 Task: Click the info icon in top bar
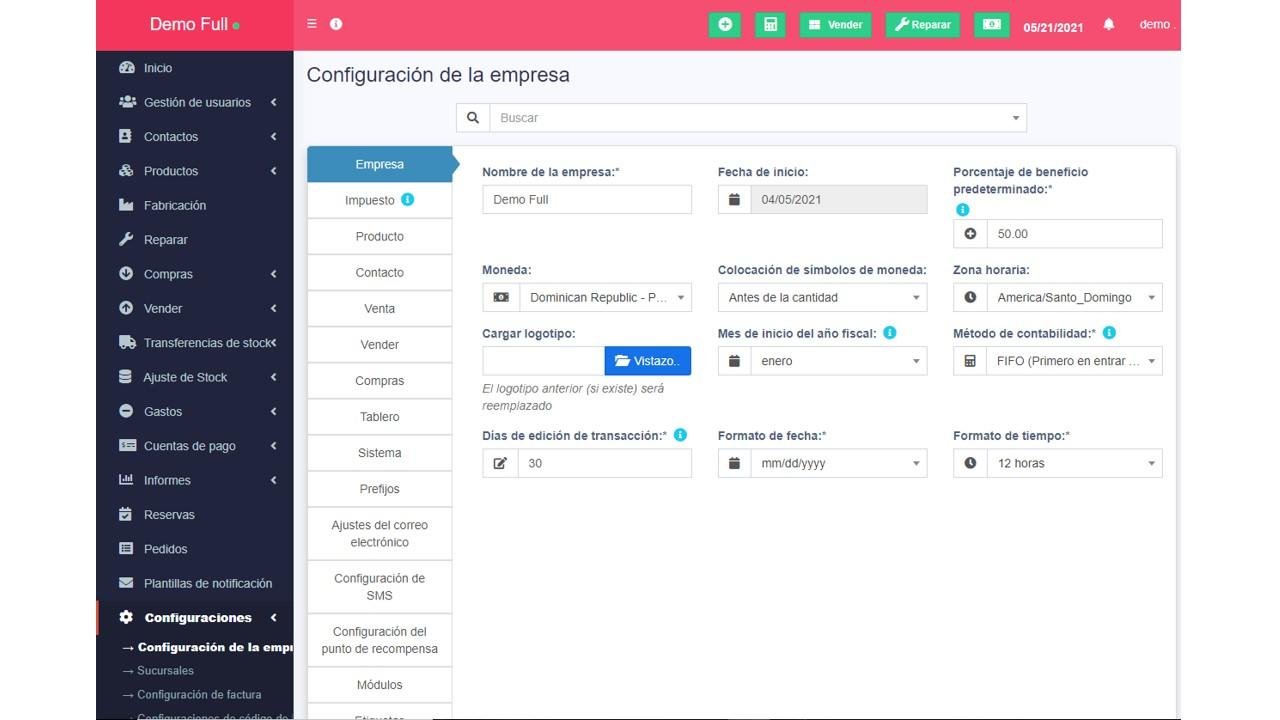click(x=336, y=24)
